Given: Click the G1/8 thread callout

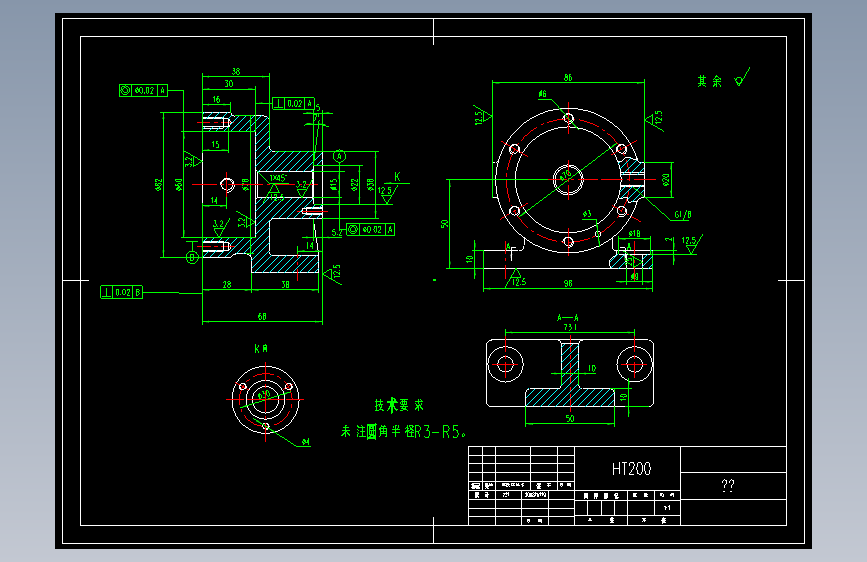Looking at the screenshot, I should pyautogui.click(x=682, y=215).
